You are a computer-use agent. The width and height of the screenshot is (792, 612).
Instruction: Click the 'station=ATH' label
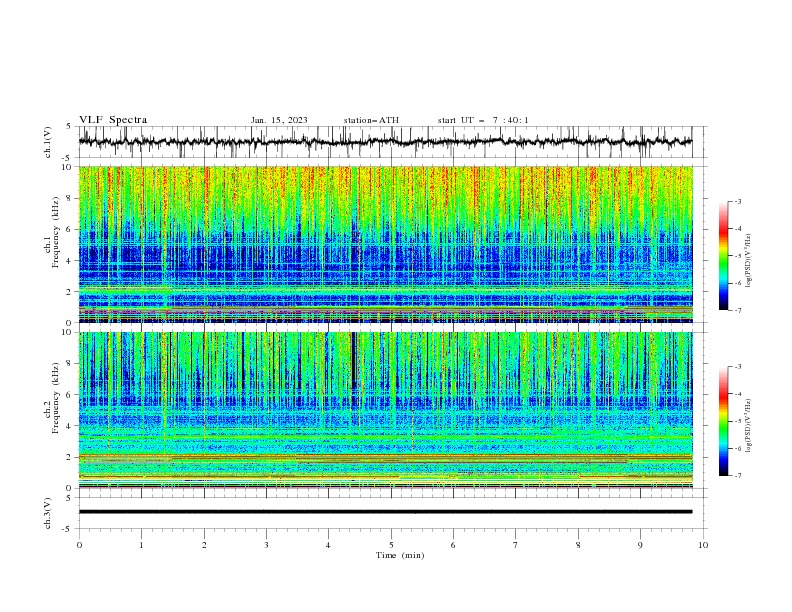[x=371, y=120]
